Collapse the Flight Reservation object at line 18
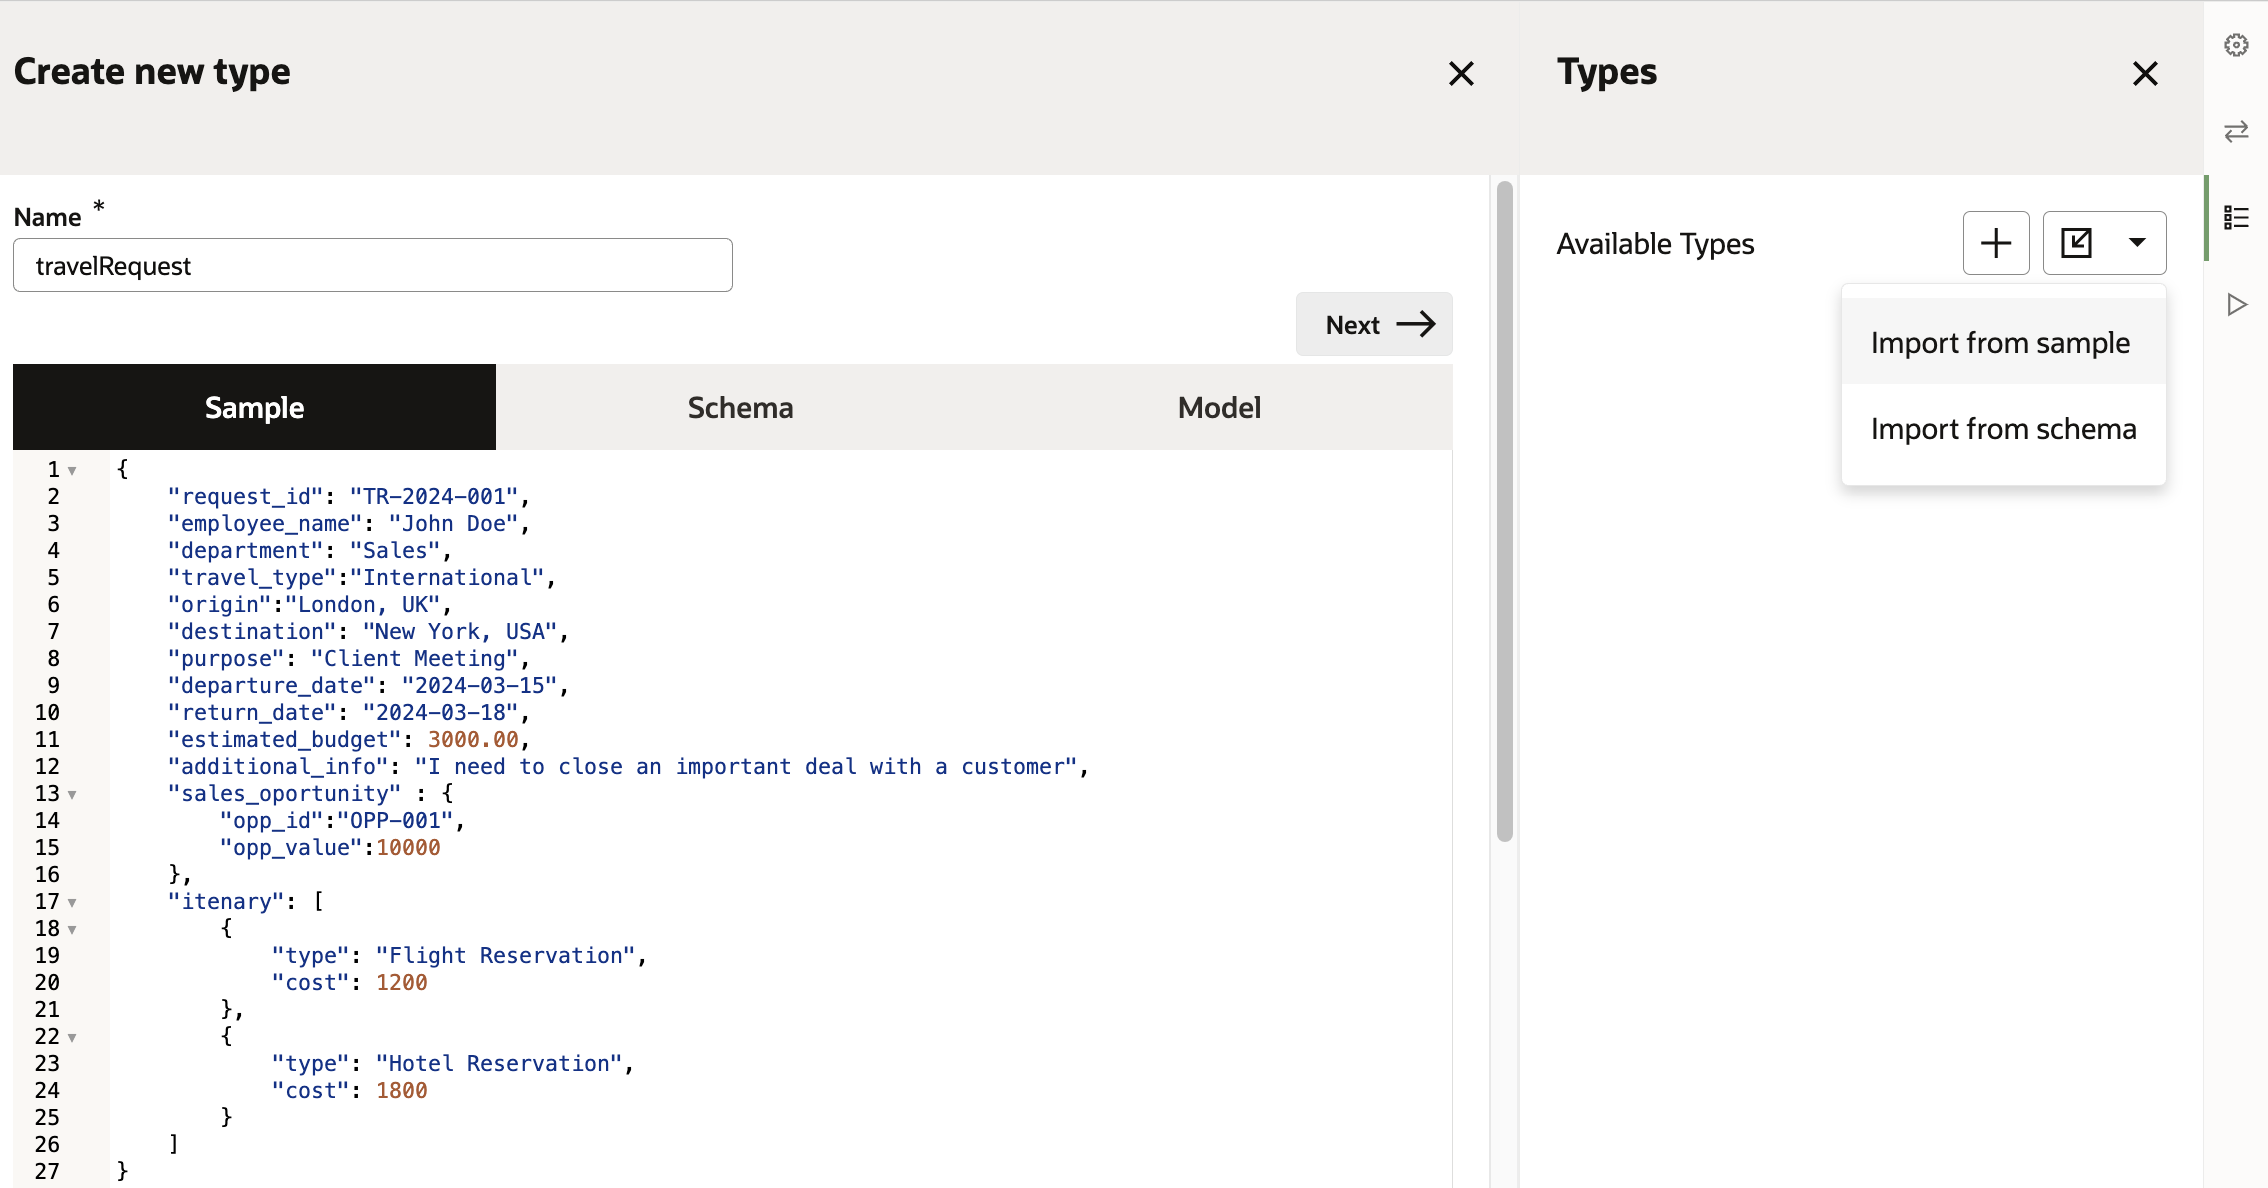The height and width of the screenshot is (1188, 2268). (x=71, y=929)
